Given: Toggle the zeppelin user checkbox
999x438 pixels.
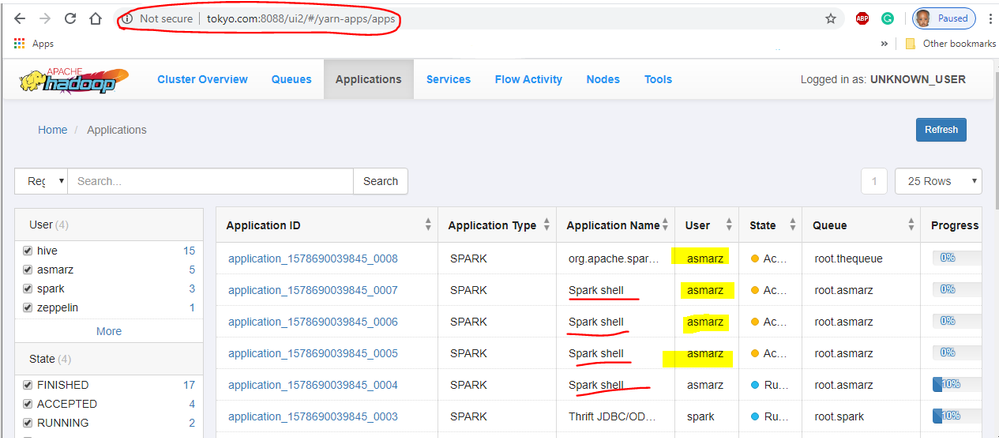Looking at the screenshot, I should (x=28, y=308).
